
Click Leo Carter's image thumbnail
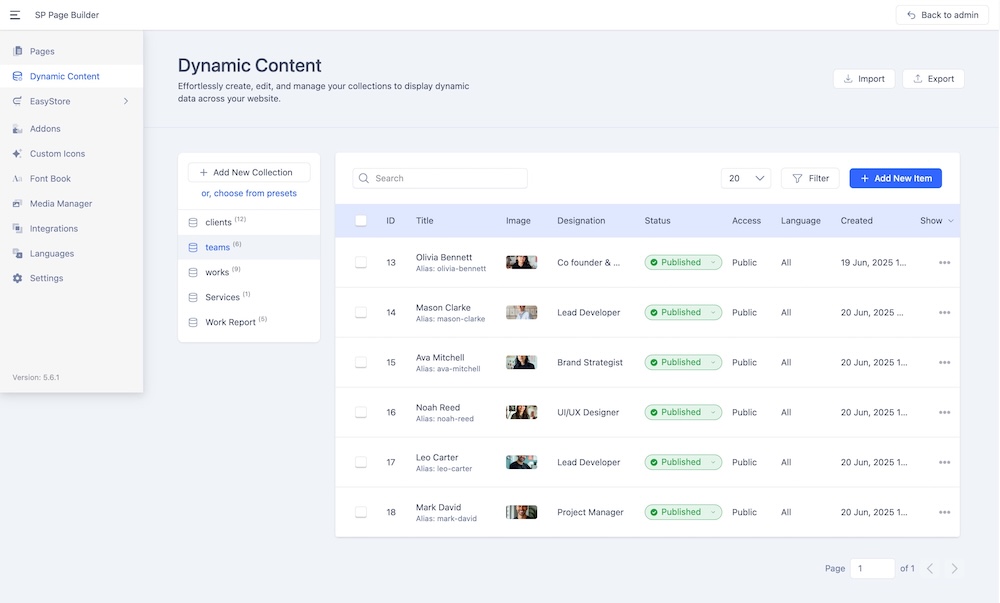[521, 462]
